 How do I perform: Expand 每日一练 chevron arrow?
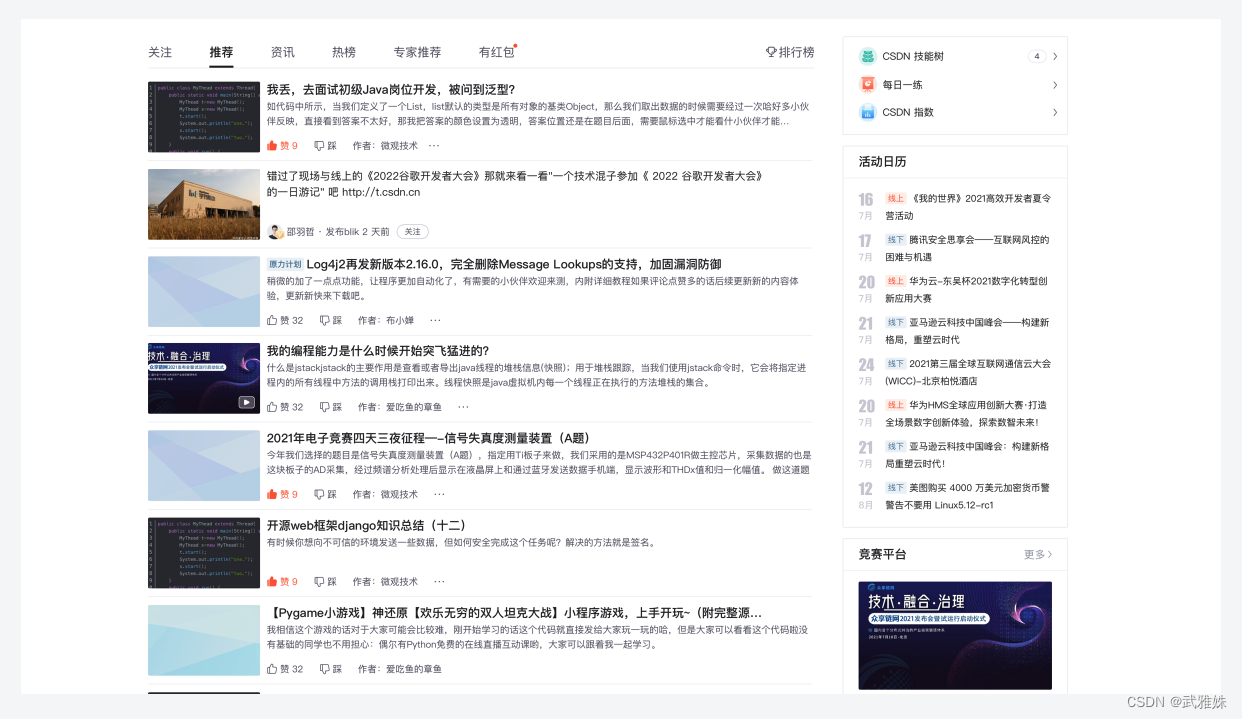(x=1055, y=85)
